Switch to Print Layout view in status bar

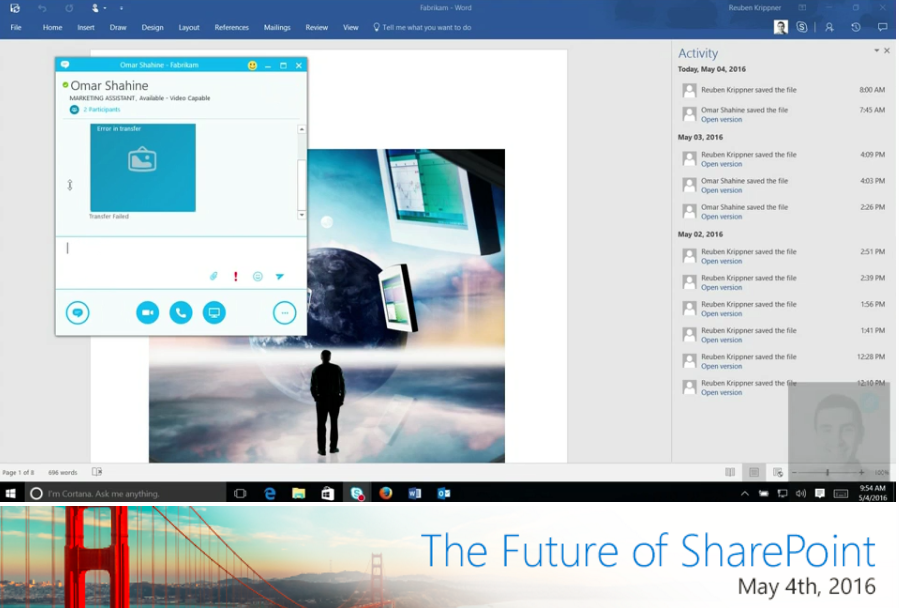[754, 472]
